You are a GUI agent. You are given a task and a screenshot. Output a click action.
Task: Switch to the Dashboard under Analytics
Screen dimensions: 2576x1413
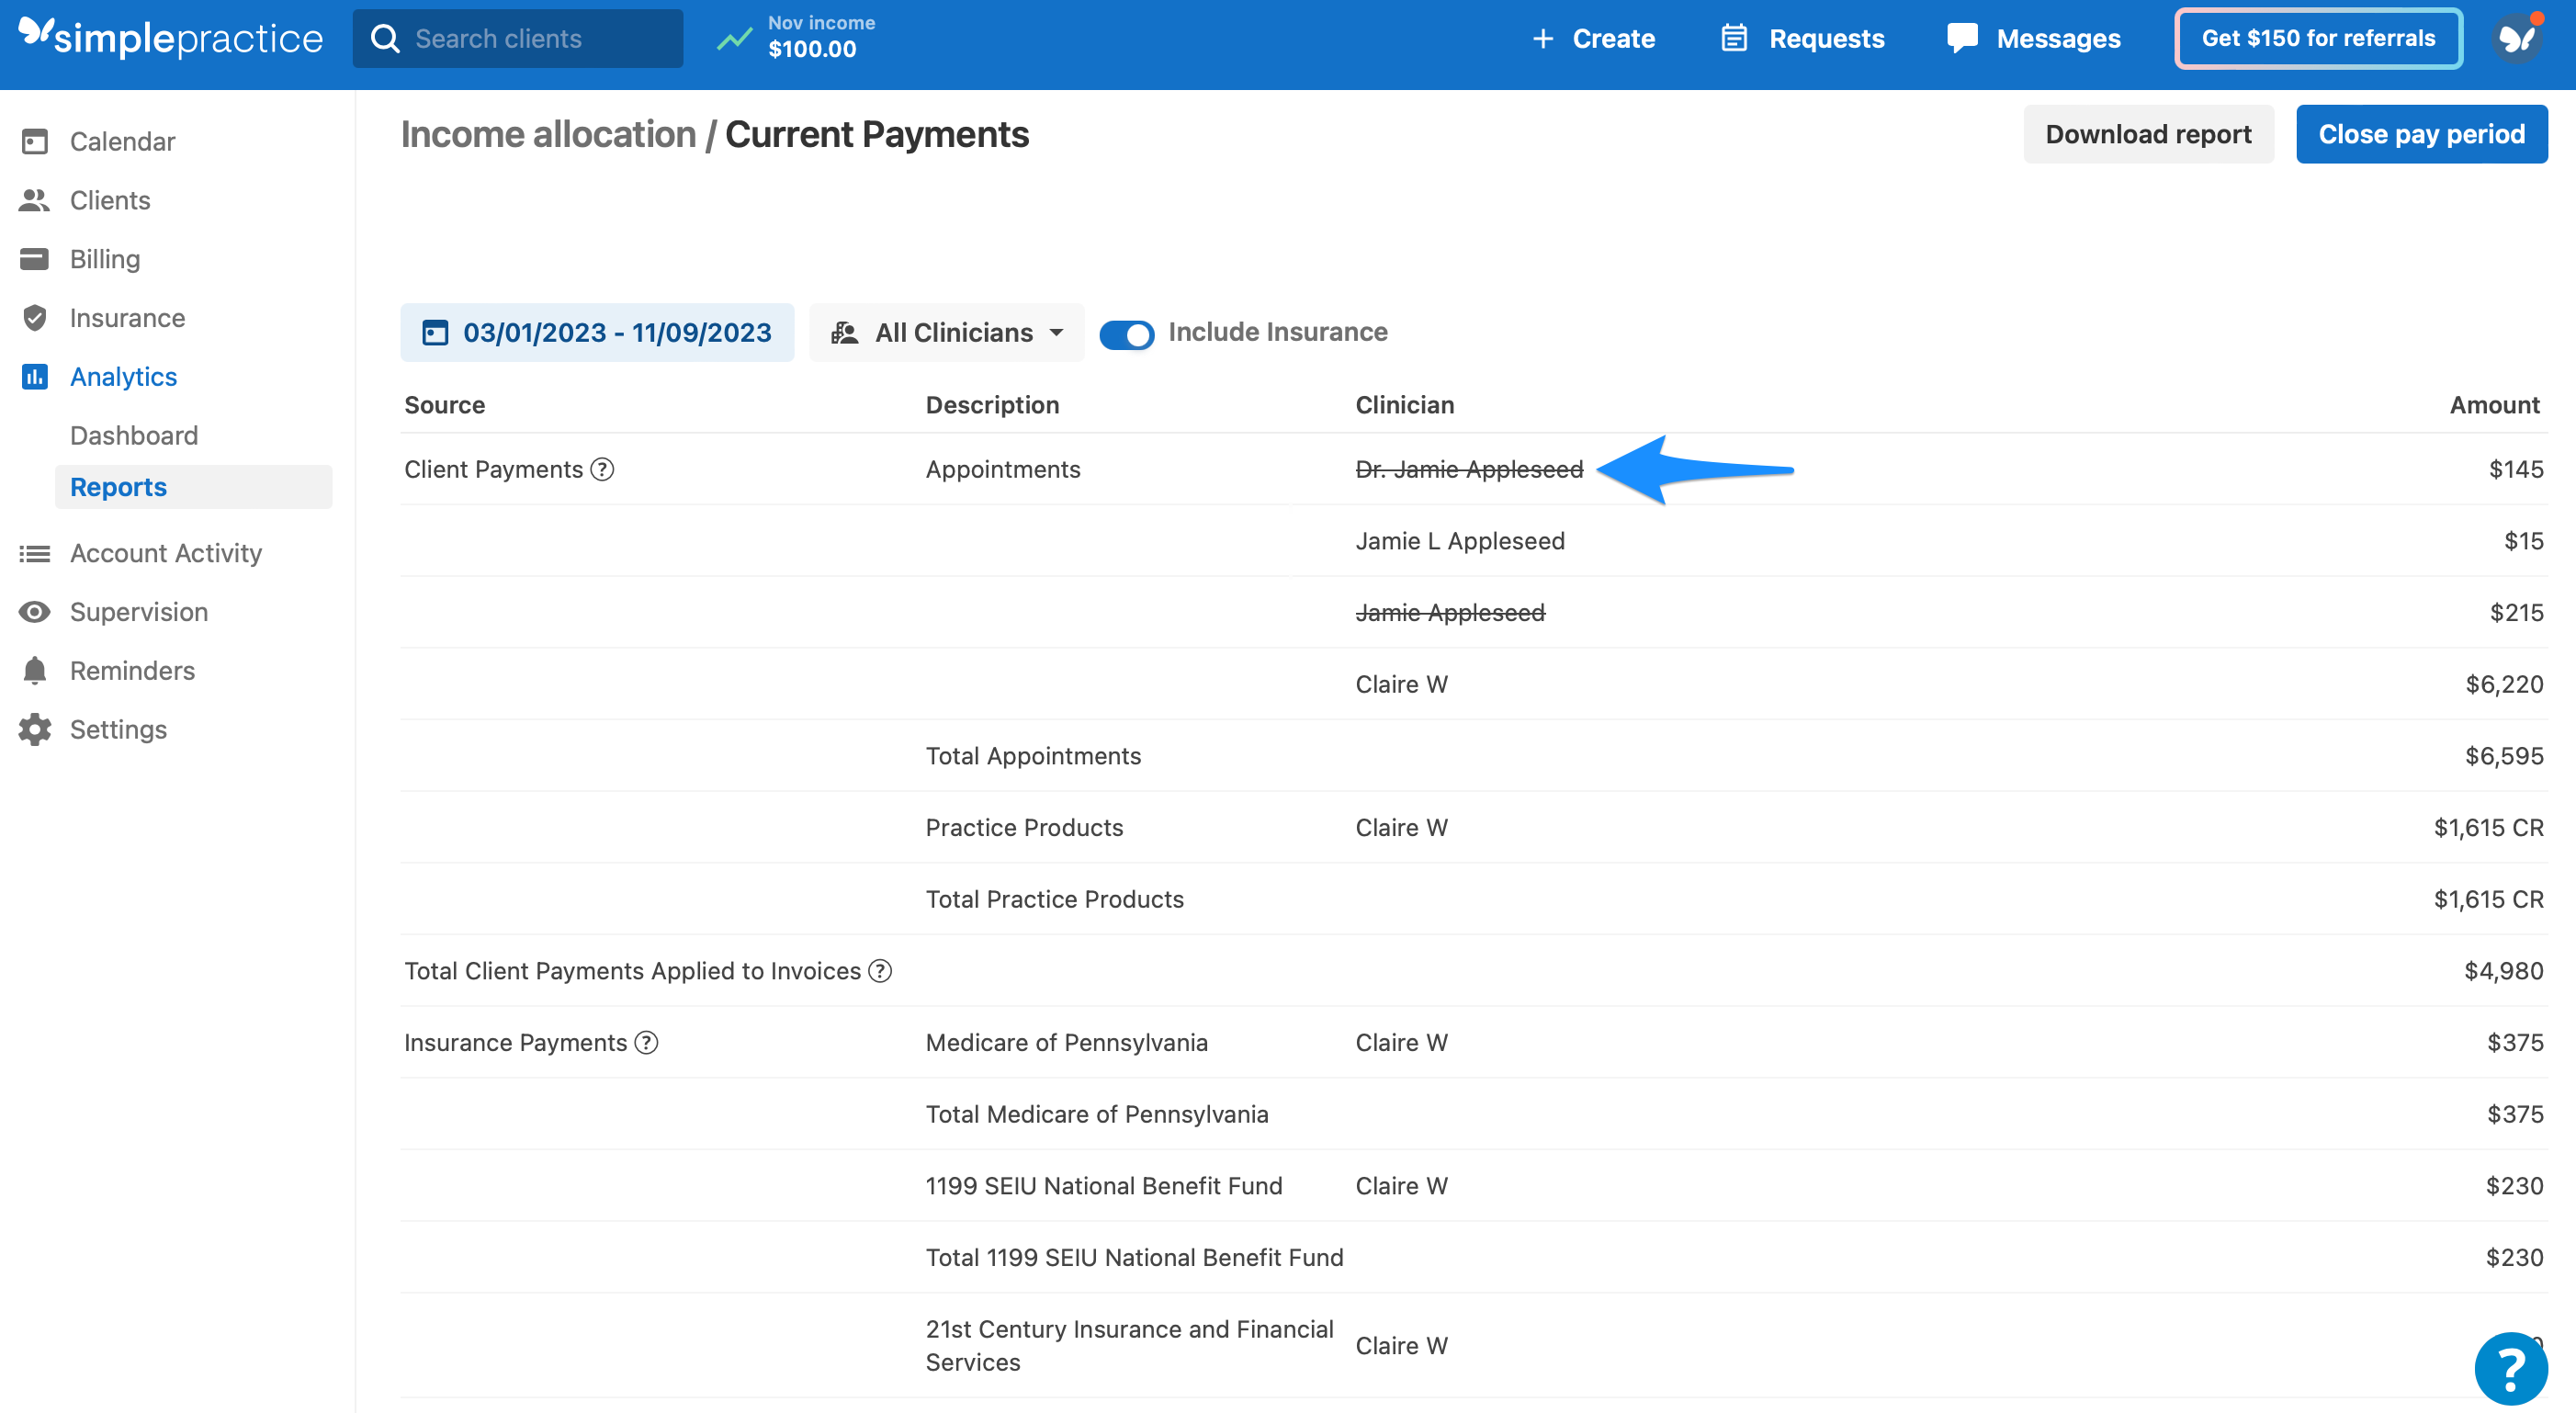point(134,435)
